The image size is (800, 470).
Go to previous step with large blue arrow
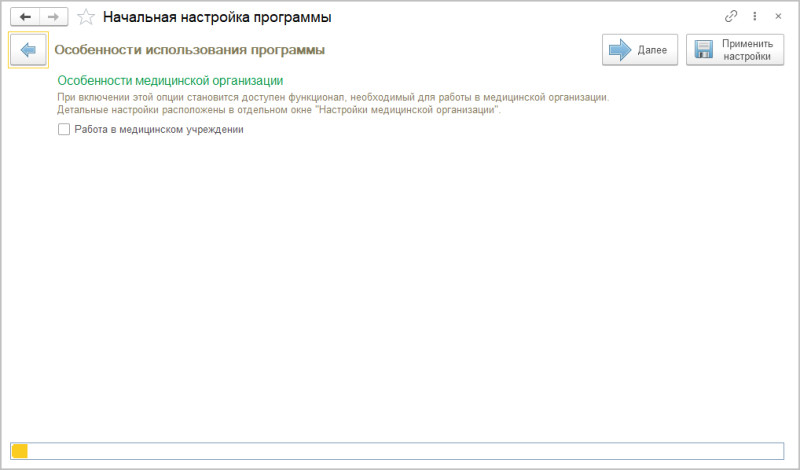coord(28,49)
